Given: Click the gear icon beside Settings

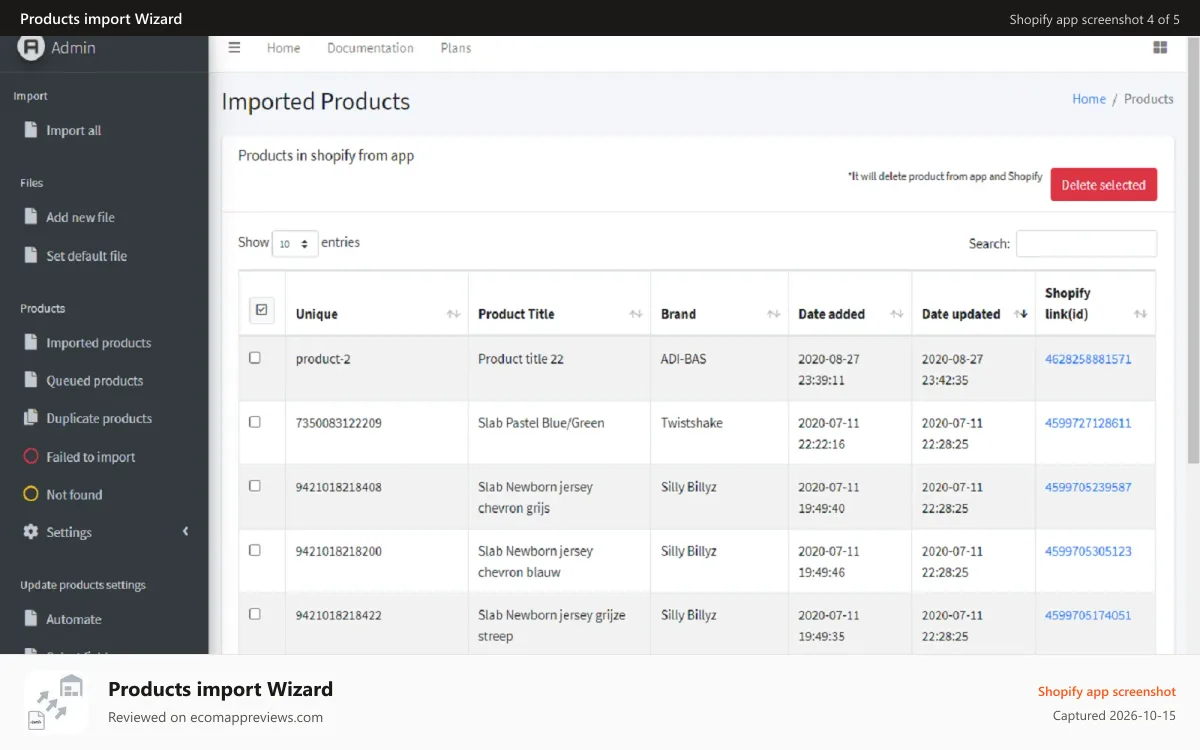Looking at the screenshot, I should click(x=31, y=532).
